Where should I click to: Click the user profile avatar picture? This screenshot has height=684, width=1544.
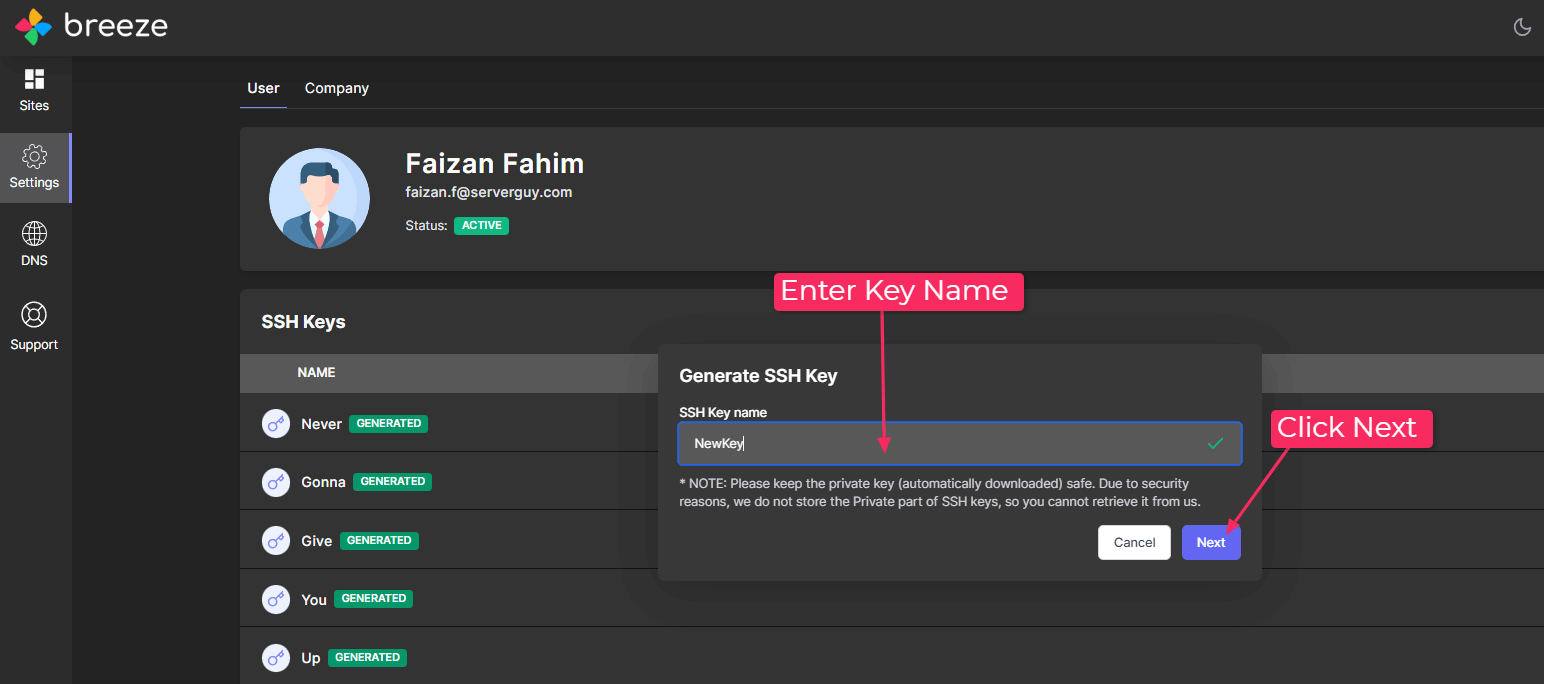tap(319, 198)
